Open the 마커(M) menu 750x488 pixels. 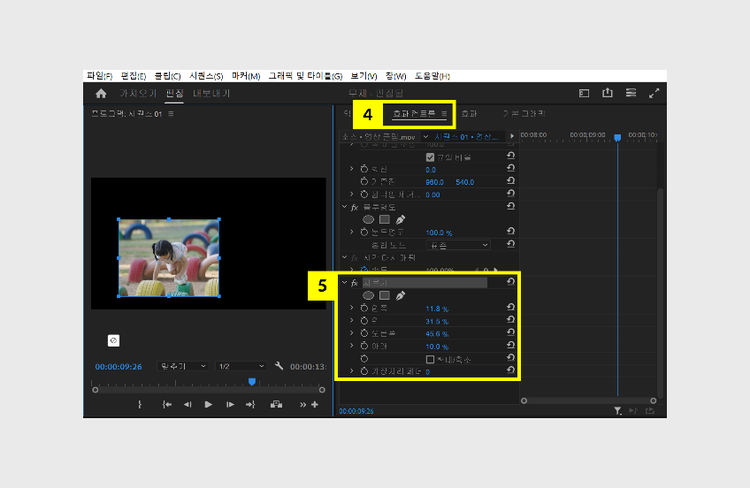[246, 76]
